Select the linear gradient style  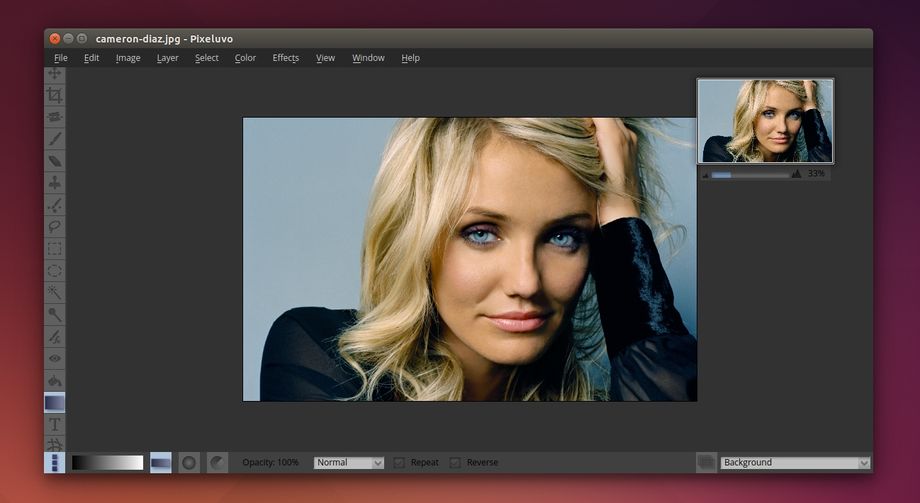coord(161,462)
